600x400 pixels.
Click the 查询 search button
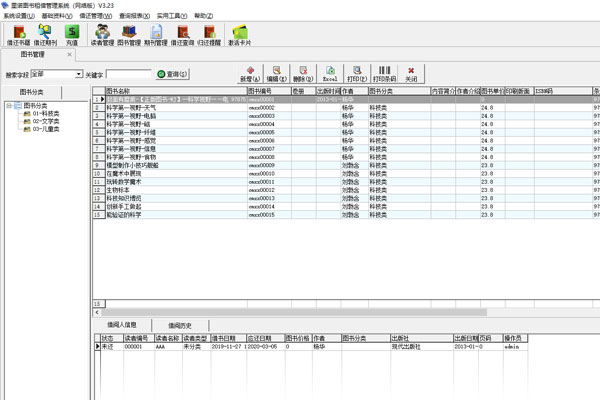click(172, 74)
